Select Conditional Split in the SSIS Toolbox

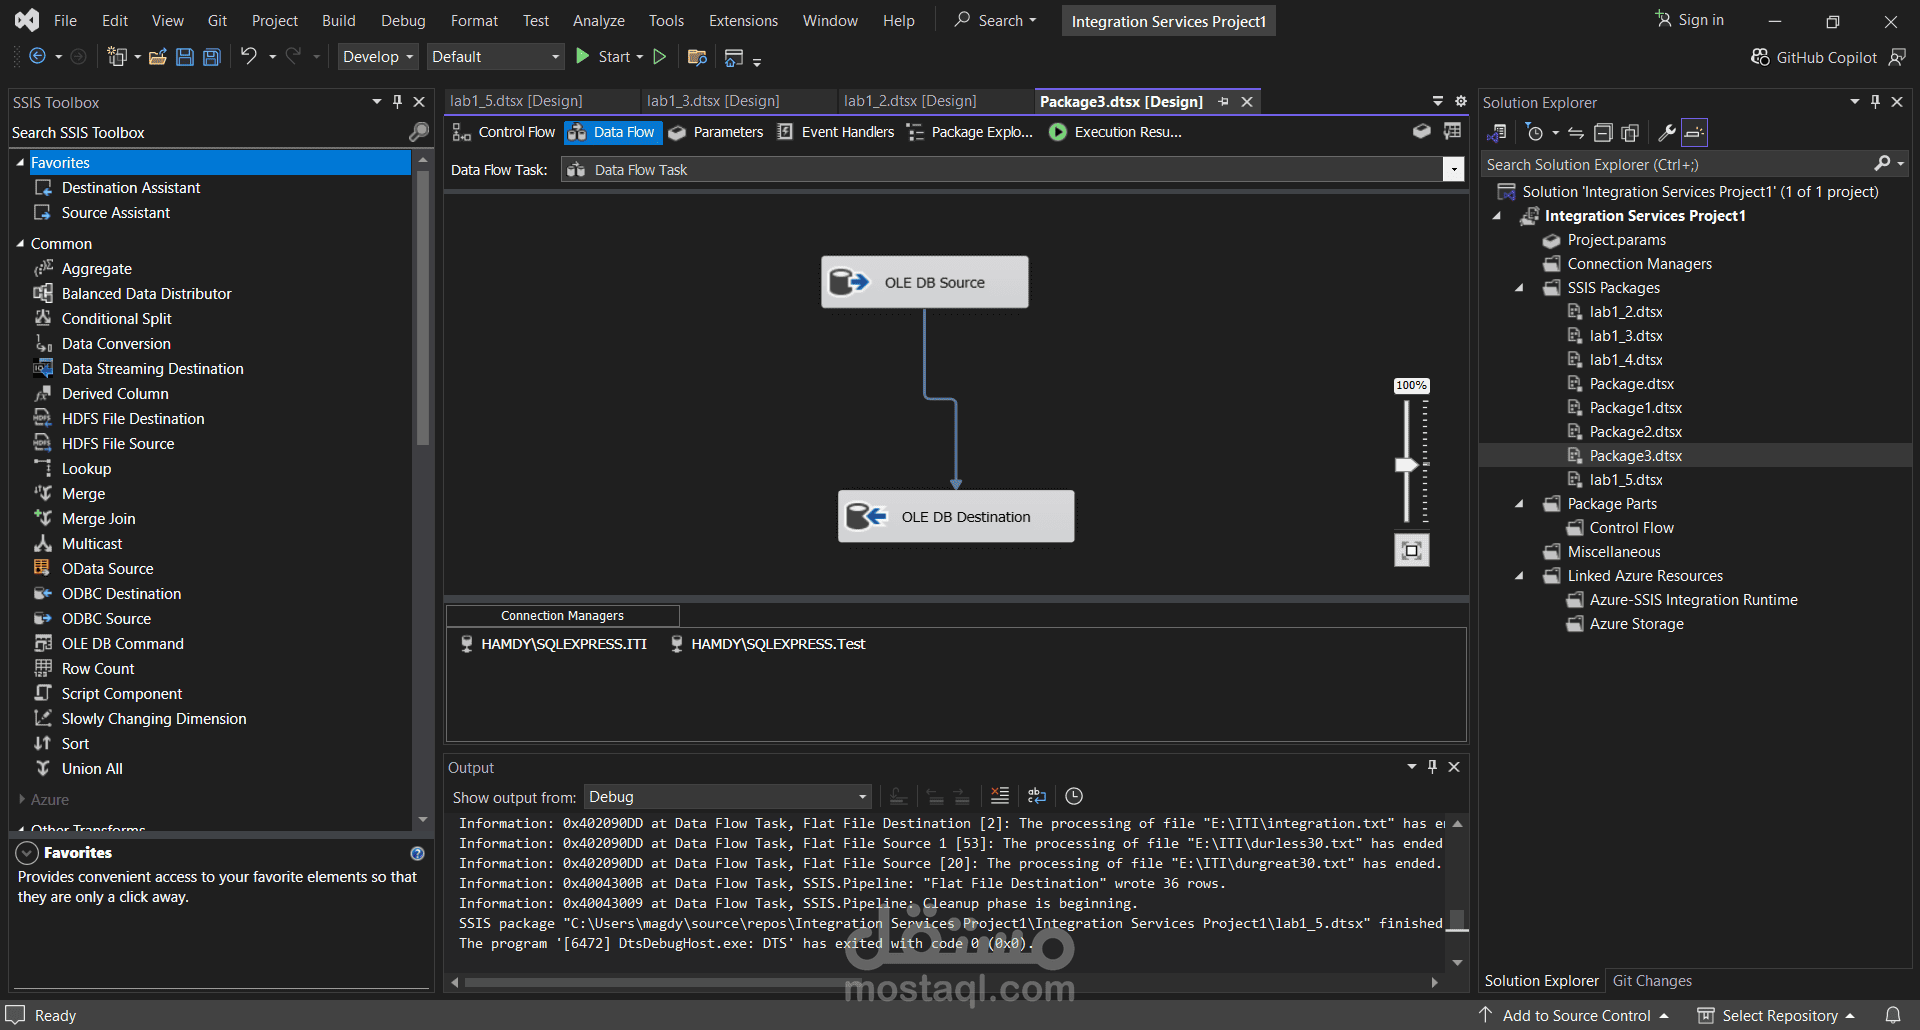click(116, 319)
